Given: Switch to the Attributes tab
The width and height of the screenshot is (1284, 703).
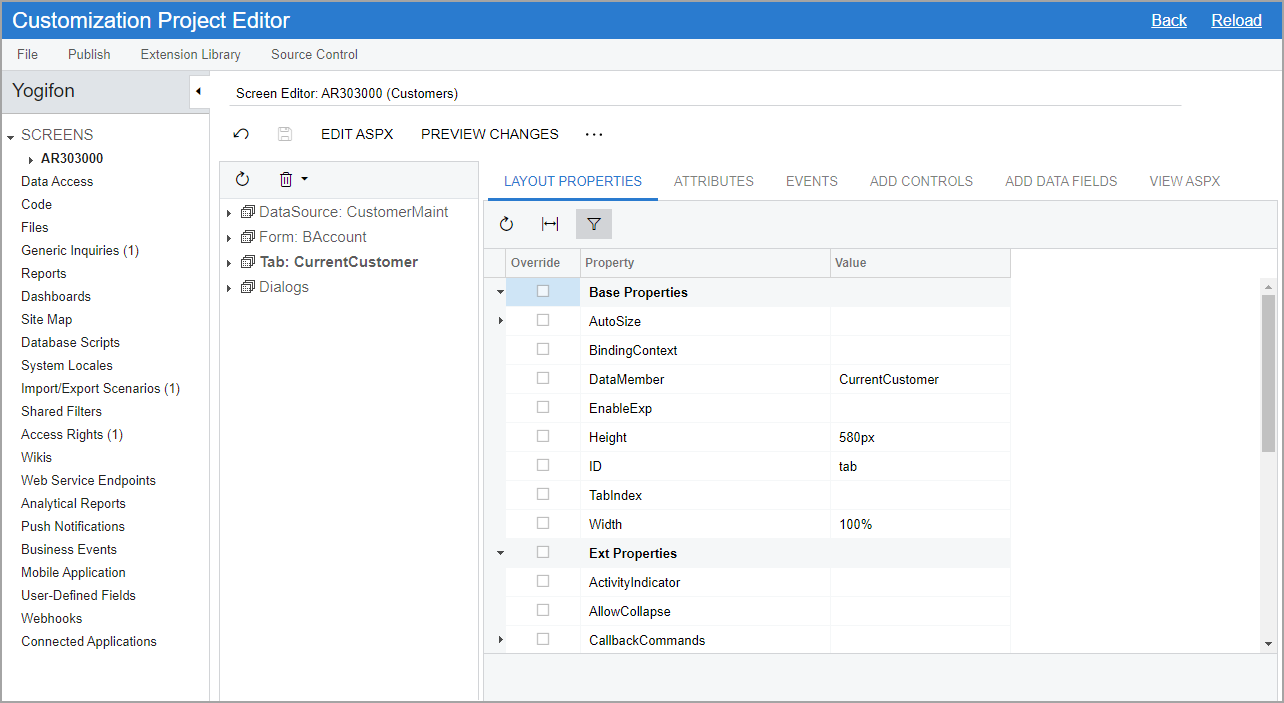Looking at the screenshot, I should [713, 181].
